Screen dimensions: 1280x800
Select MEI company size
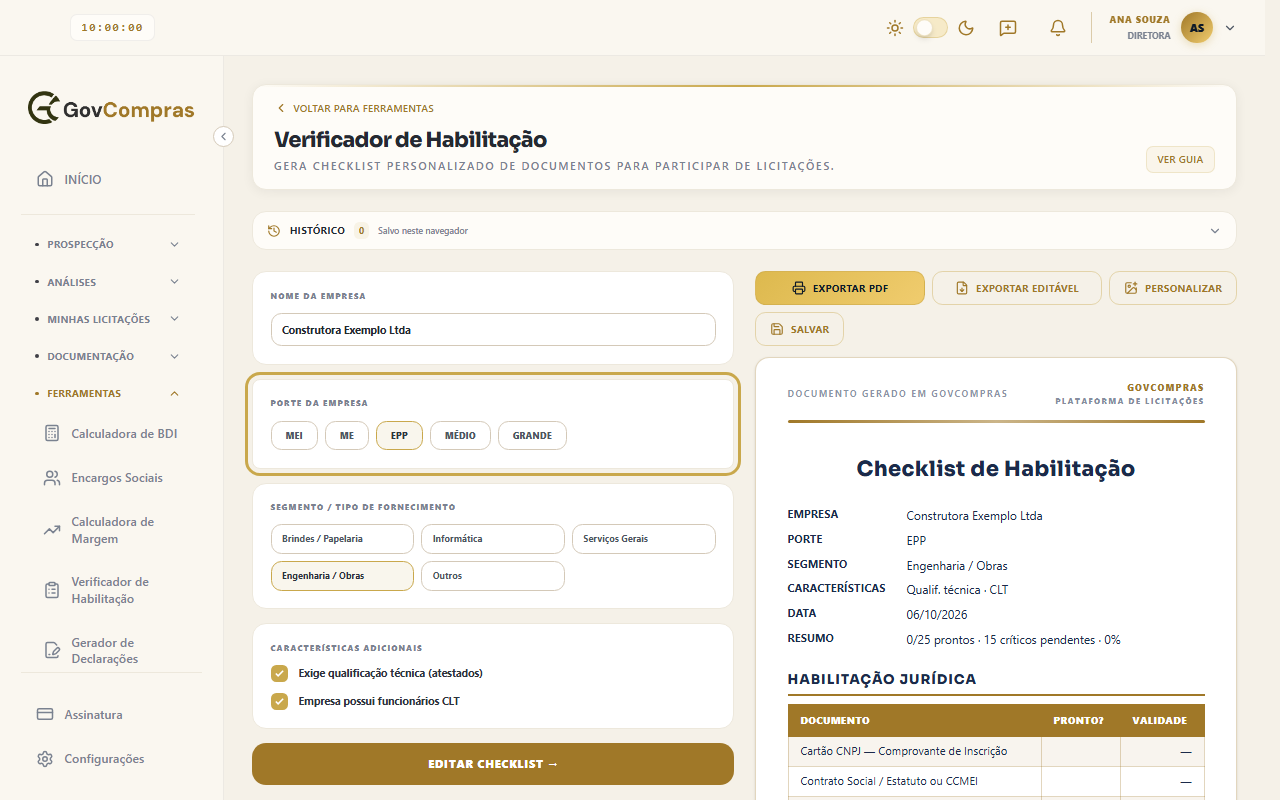pyautogui.click(x=294, y=436)
